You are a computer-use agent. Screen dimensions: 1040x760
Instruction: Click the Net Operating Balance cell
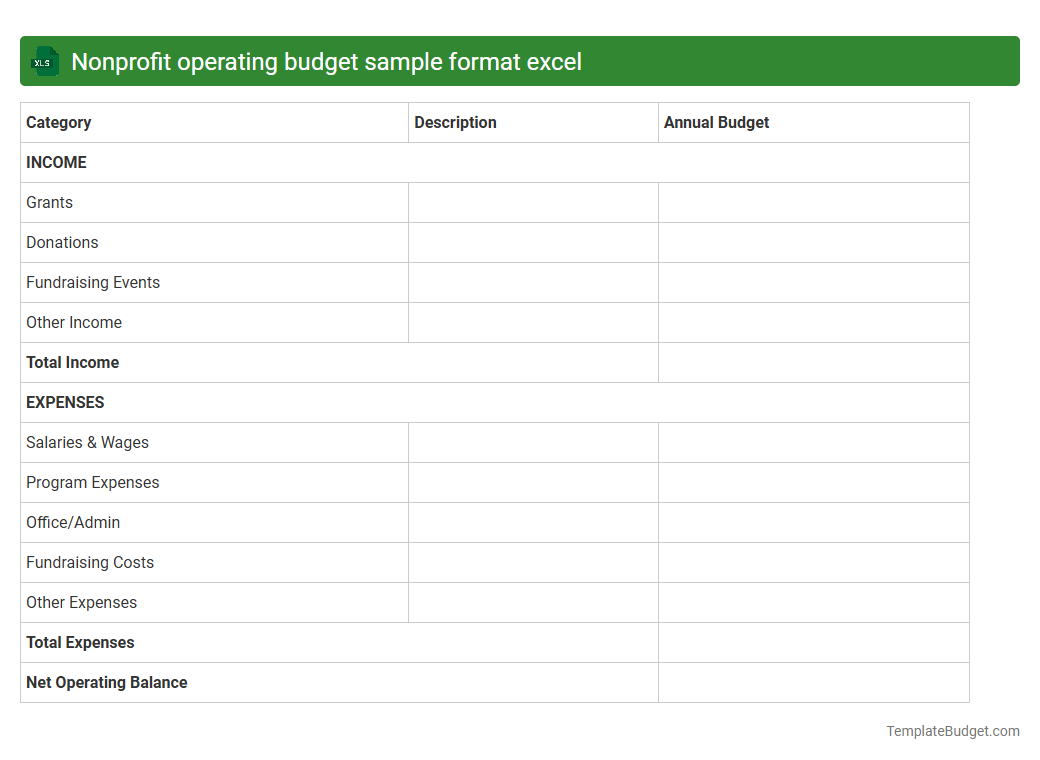coord(106,682)
